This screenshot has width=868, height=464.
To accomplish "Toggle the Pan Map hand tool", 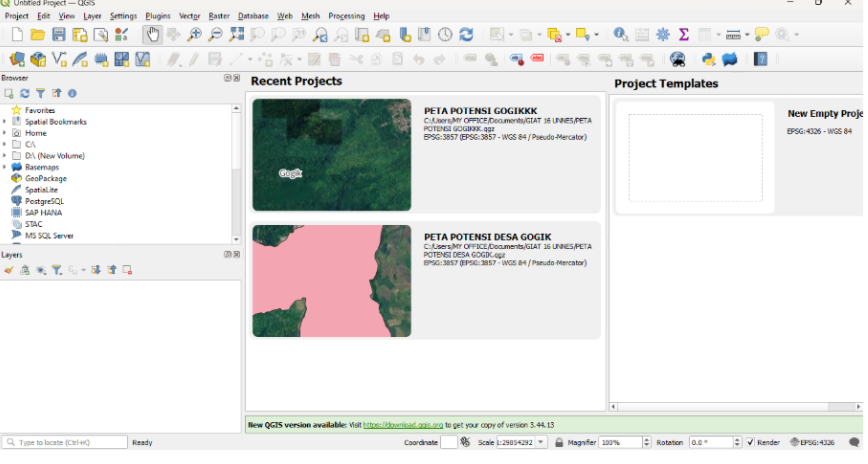I will tap(152, 34).
